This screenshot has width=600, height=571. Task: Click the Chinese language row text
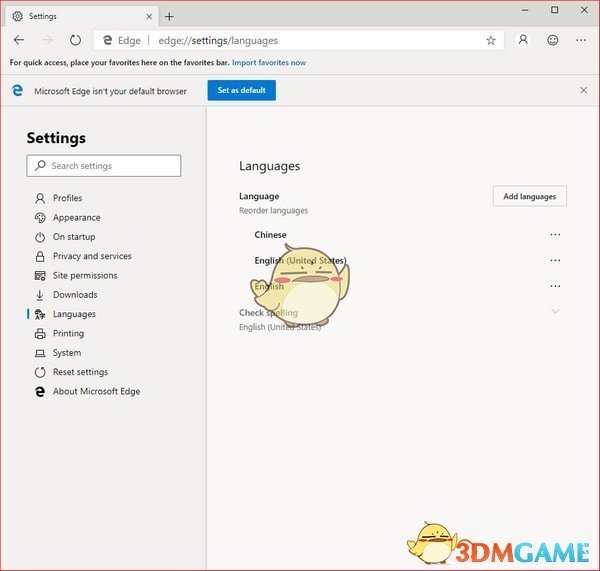[270, 235]
